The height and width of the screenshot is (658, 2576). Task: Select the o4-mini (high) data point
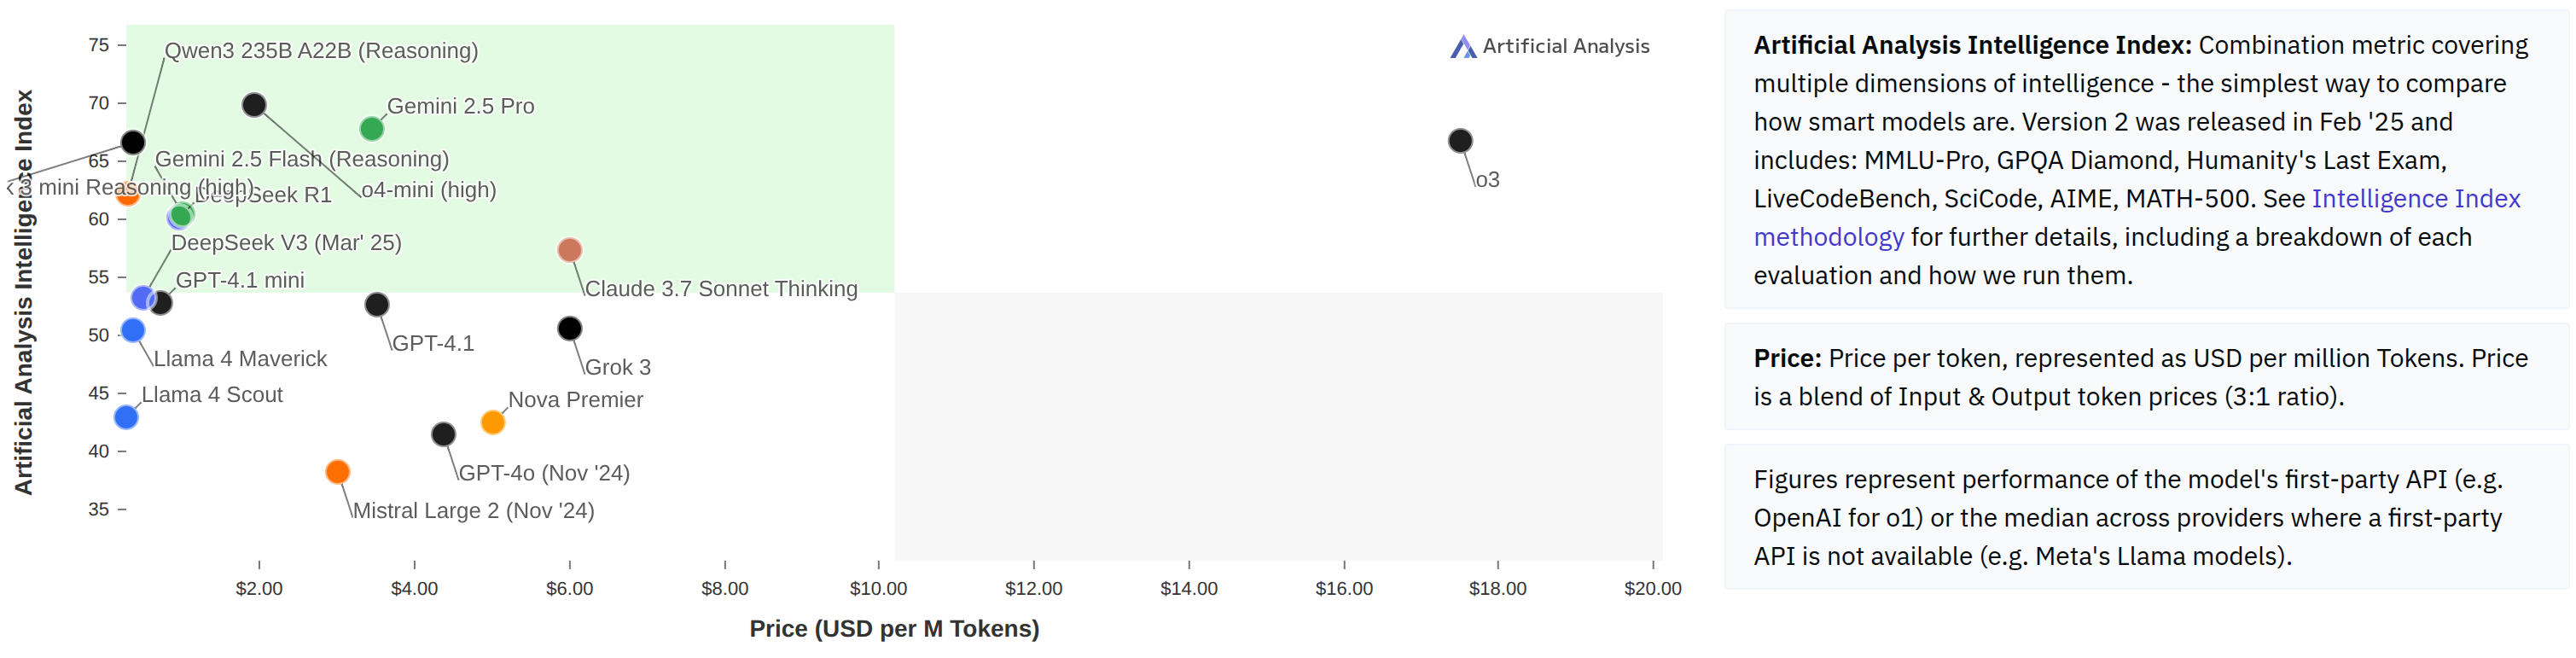pyautogui.click(x=254, y=104)
